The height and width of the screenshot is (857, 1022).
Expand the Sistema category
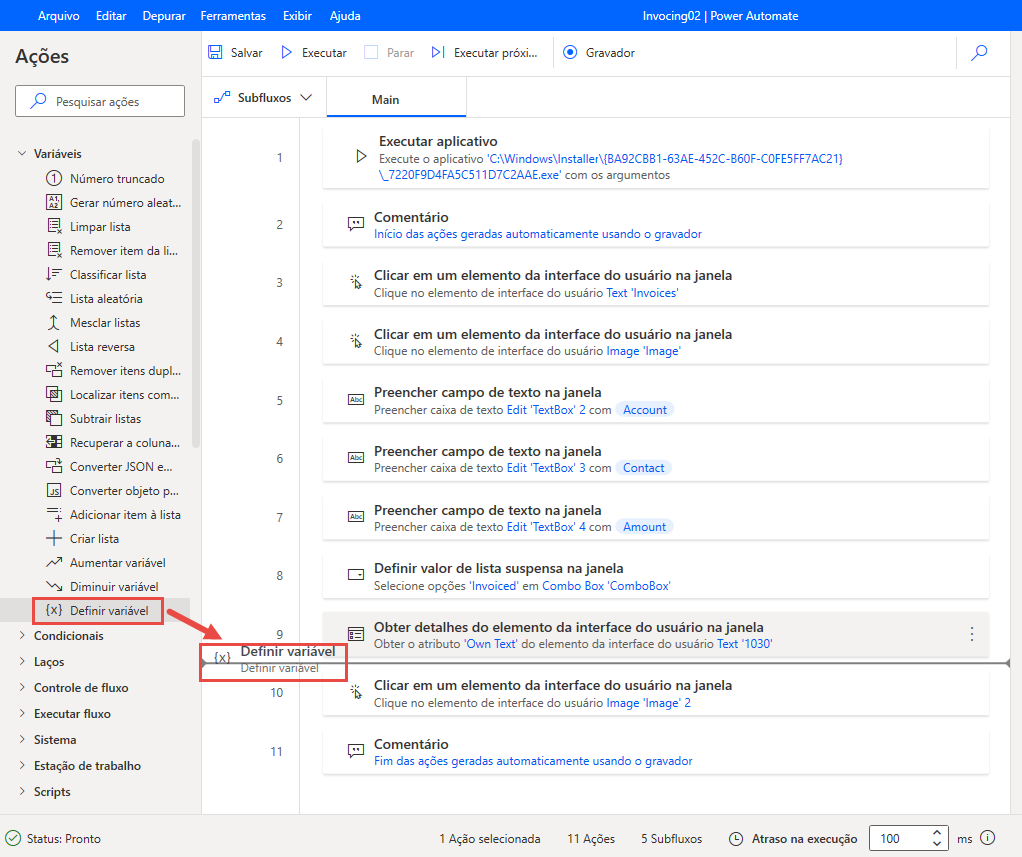[x=22, y=740]
